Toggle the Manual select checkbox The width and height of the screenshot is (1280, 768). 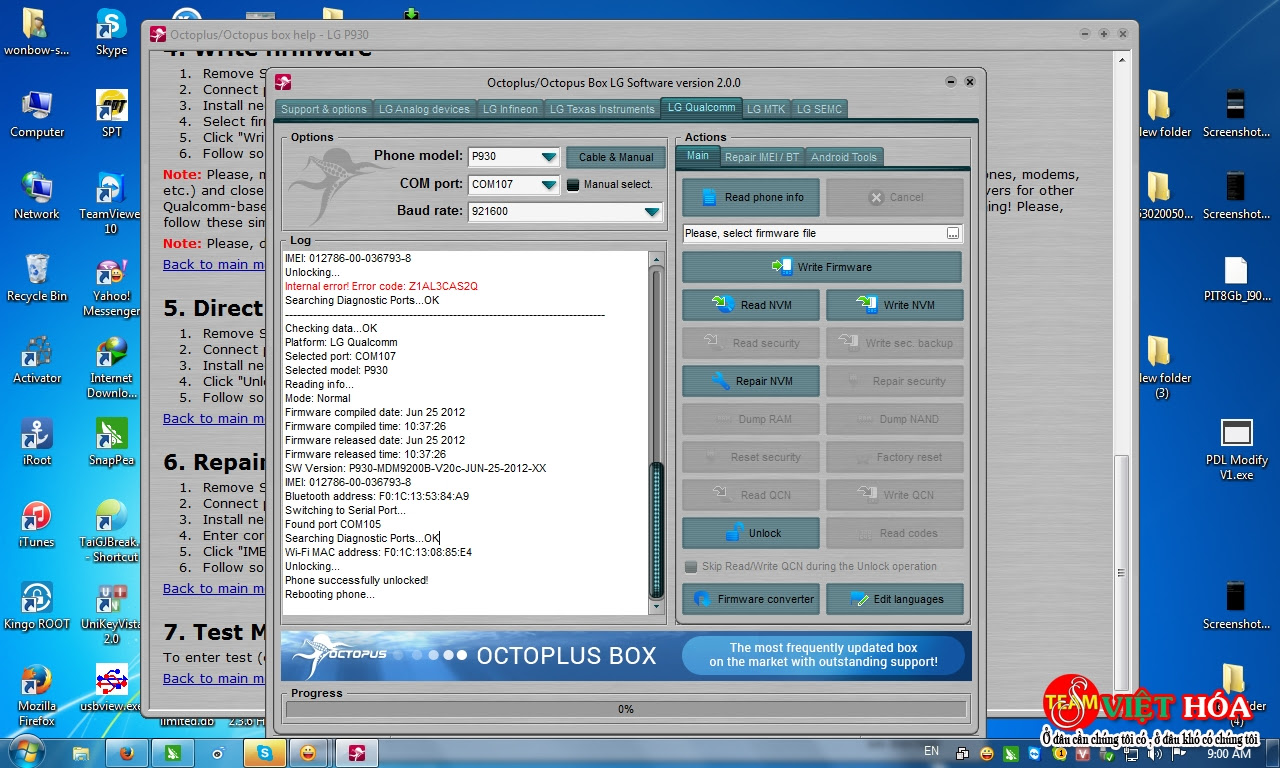573,184
